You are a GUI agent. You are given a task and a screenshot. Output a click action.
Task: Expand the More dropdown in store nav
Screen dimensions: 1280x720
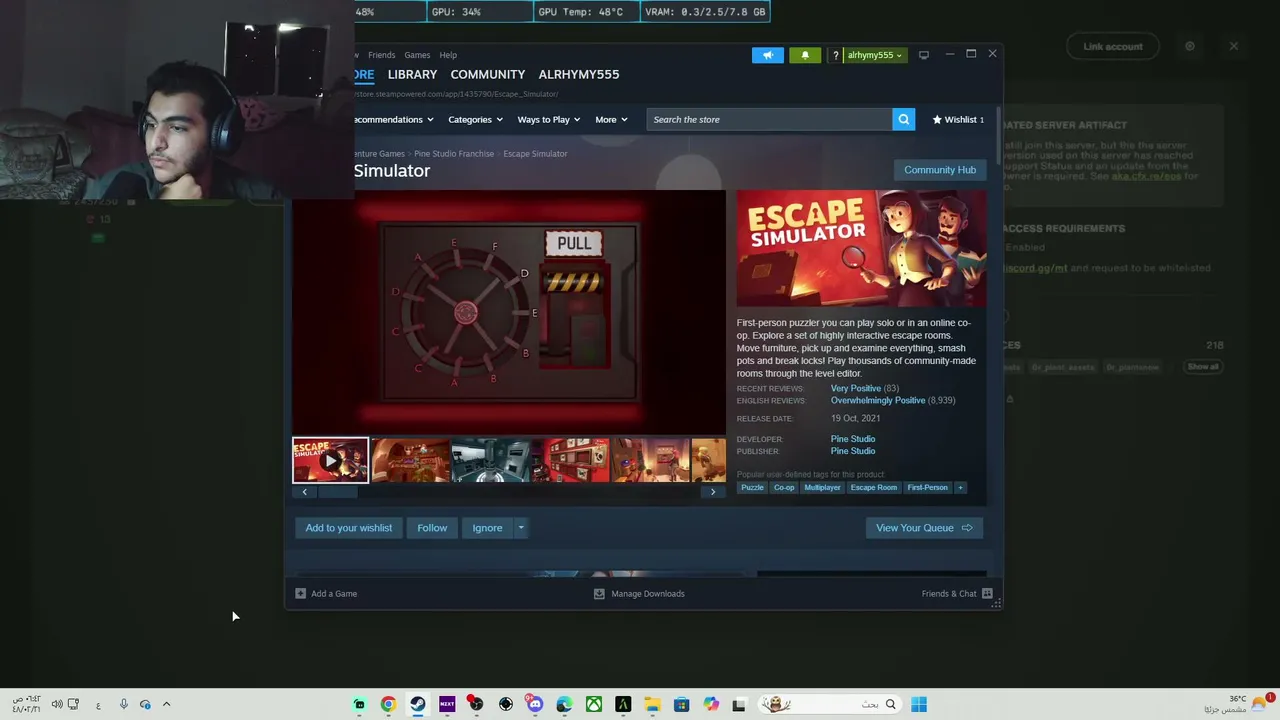[x=612, y=120]
